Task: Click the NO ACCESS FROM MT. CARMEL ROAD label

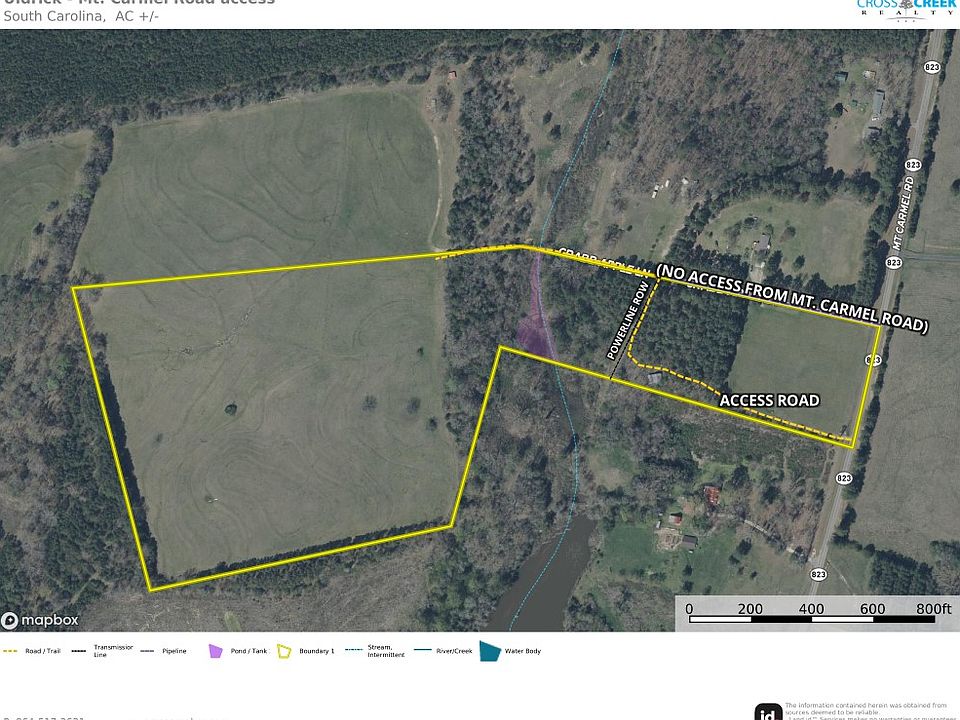Action: pos(792,298)
